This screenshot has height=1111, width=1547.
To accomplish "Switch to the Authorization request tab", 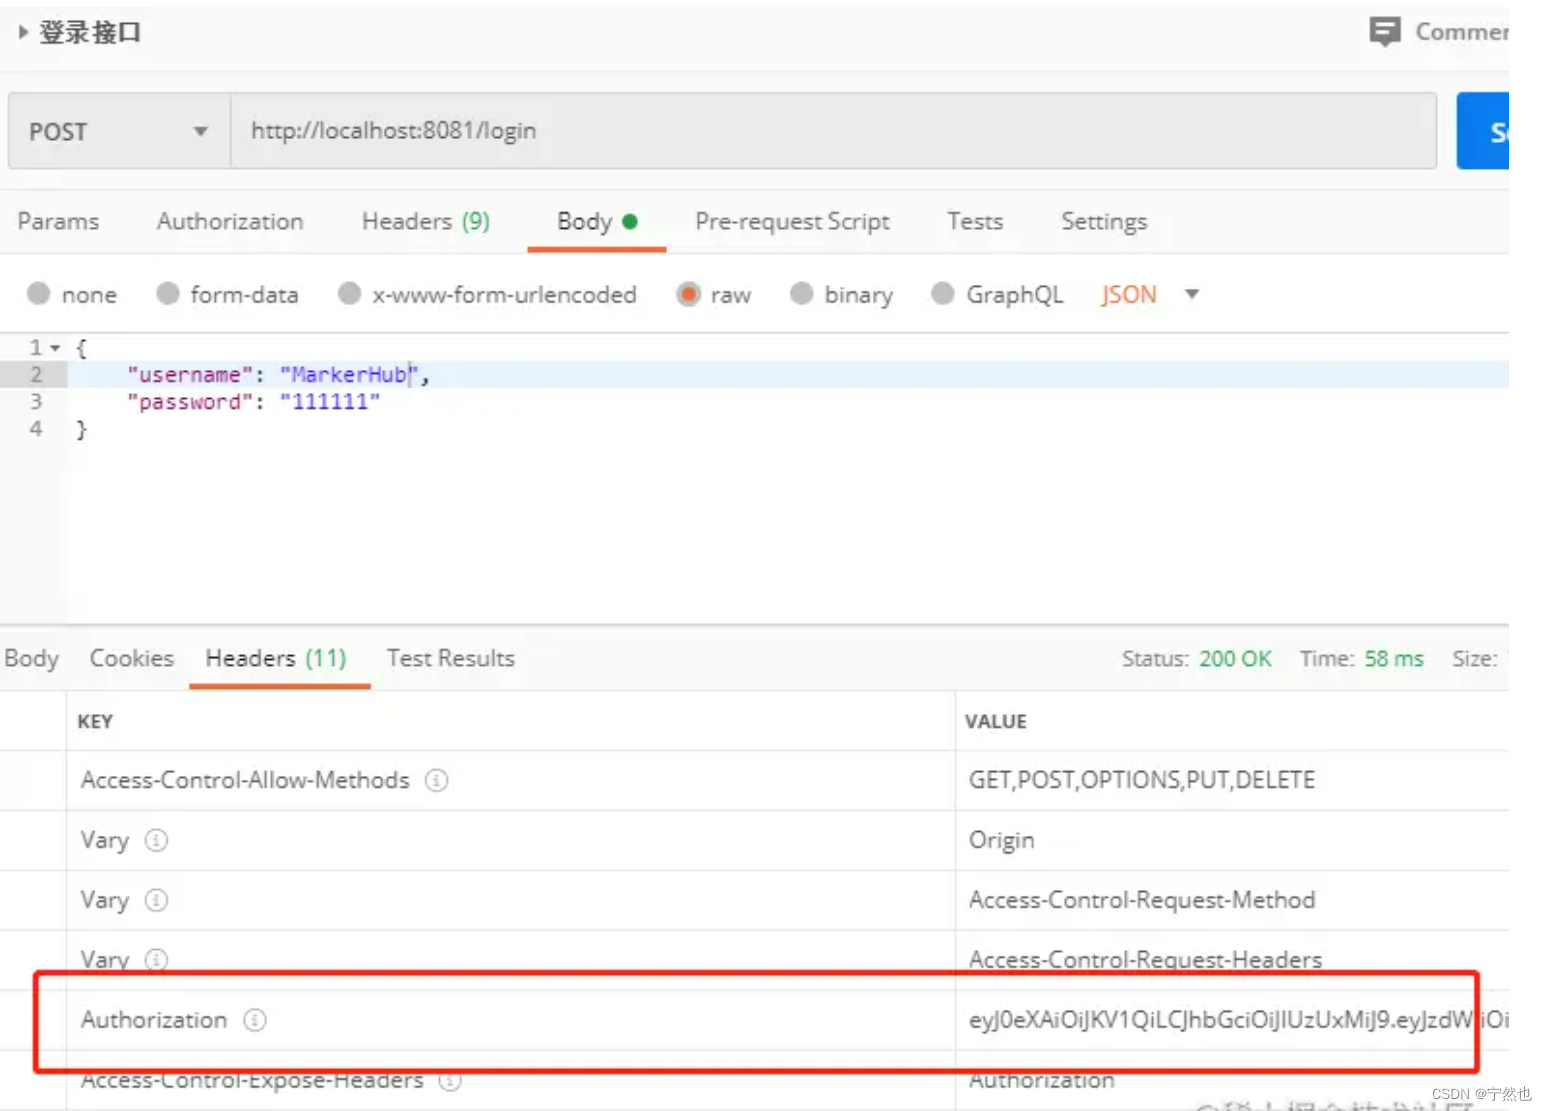I will (230, 221).
